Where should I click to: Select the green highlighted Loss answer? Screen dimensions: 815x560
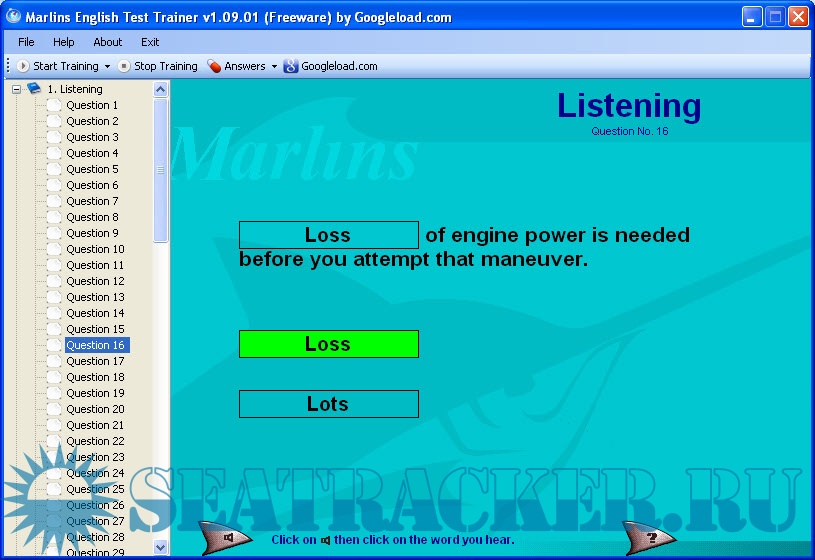[328, 344]
